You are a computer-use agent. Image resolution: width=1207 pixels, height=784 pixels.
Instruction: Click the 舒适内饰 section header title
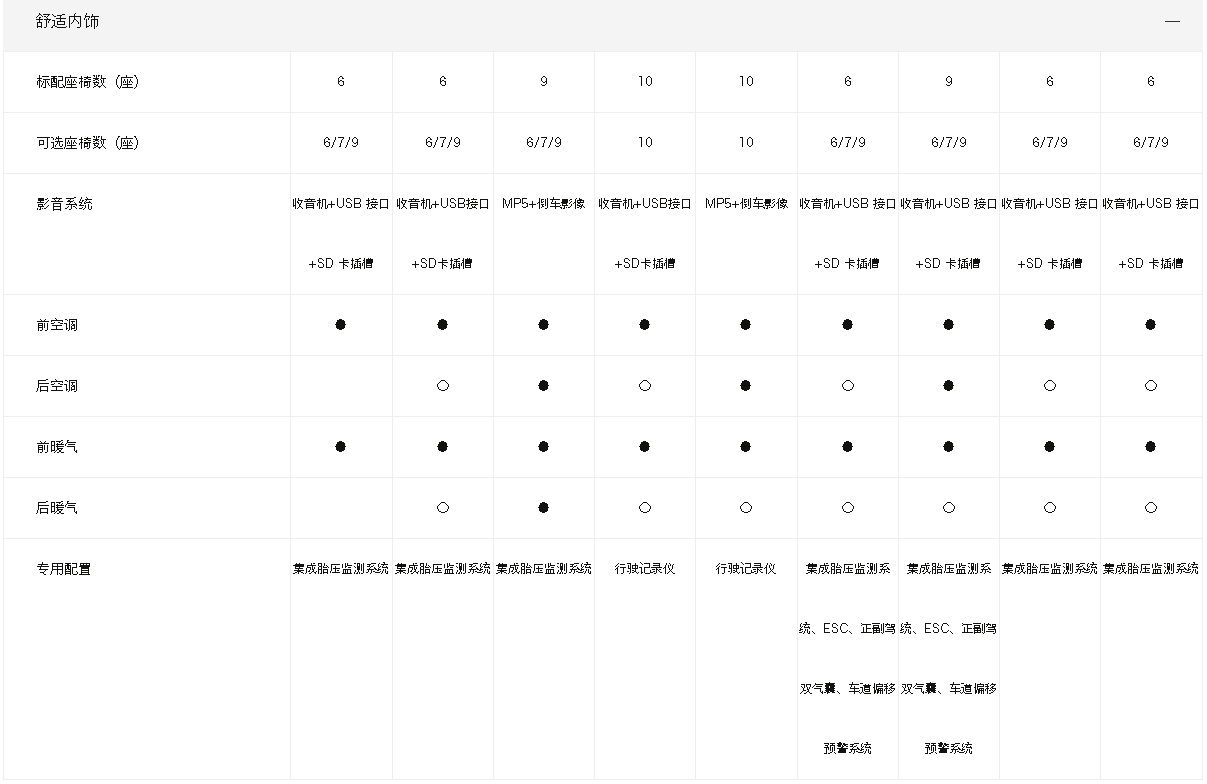point(68,21)
